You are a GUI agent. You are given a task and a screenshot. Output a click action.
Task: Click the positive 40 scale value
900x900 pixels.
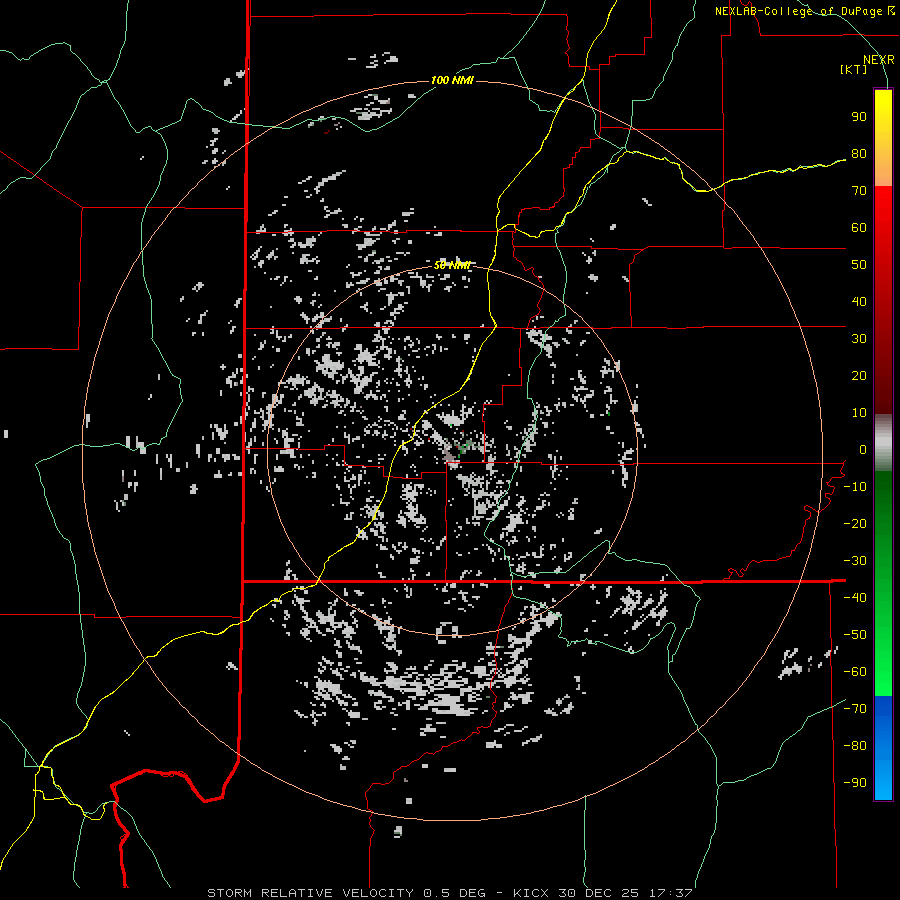pyautogui.click(x=859, y=302)
